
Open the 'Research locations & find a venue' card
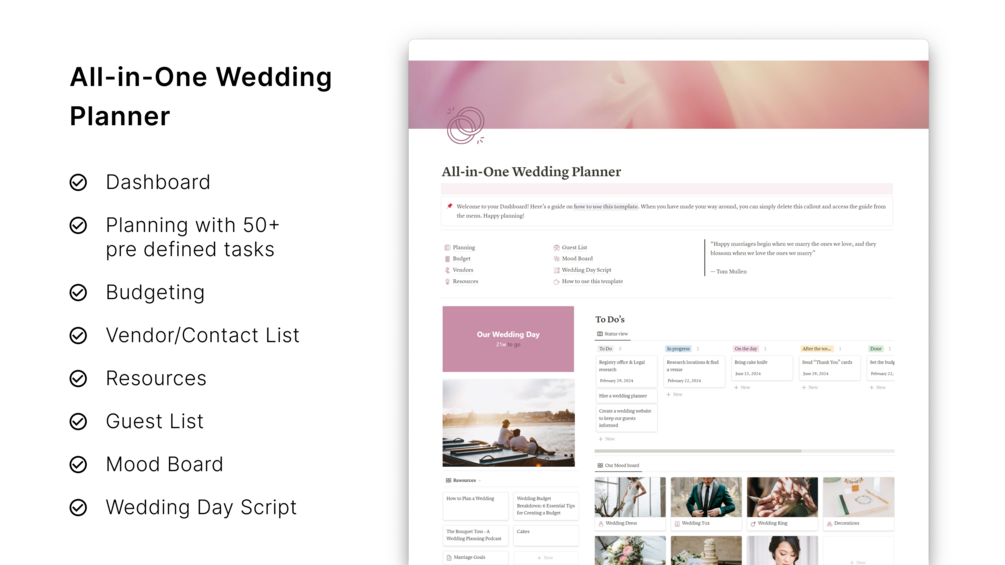[x=694, y=371]
